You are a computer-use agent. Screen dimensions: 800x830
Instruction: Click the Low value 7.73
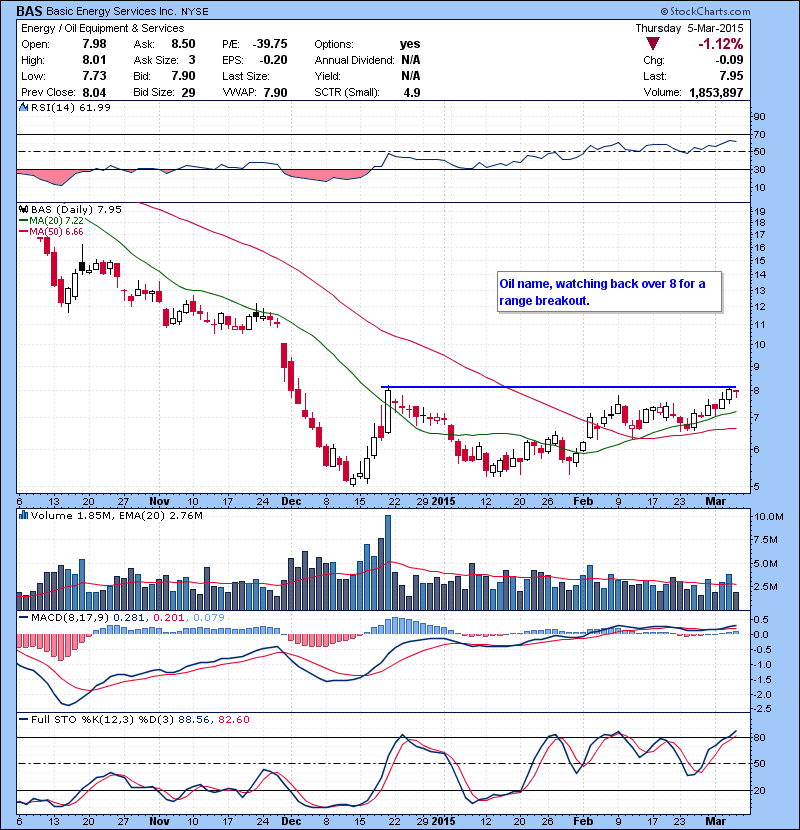[x=94, y=76]
